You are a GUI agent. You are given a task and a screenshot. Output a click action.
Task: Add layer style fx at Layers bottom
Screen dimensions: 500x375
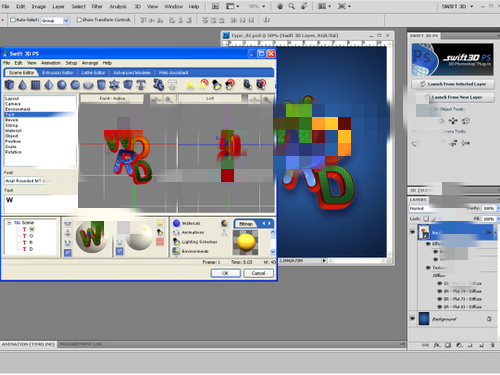[x=437, y=345]
